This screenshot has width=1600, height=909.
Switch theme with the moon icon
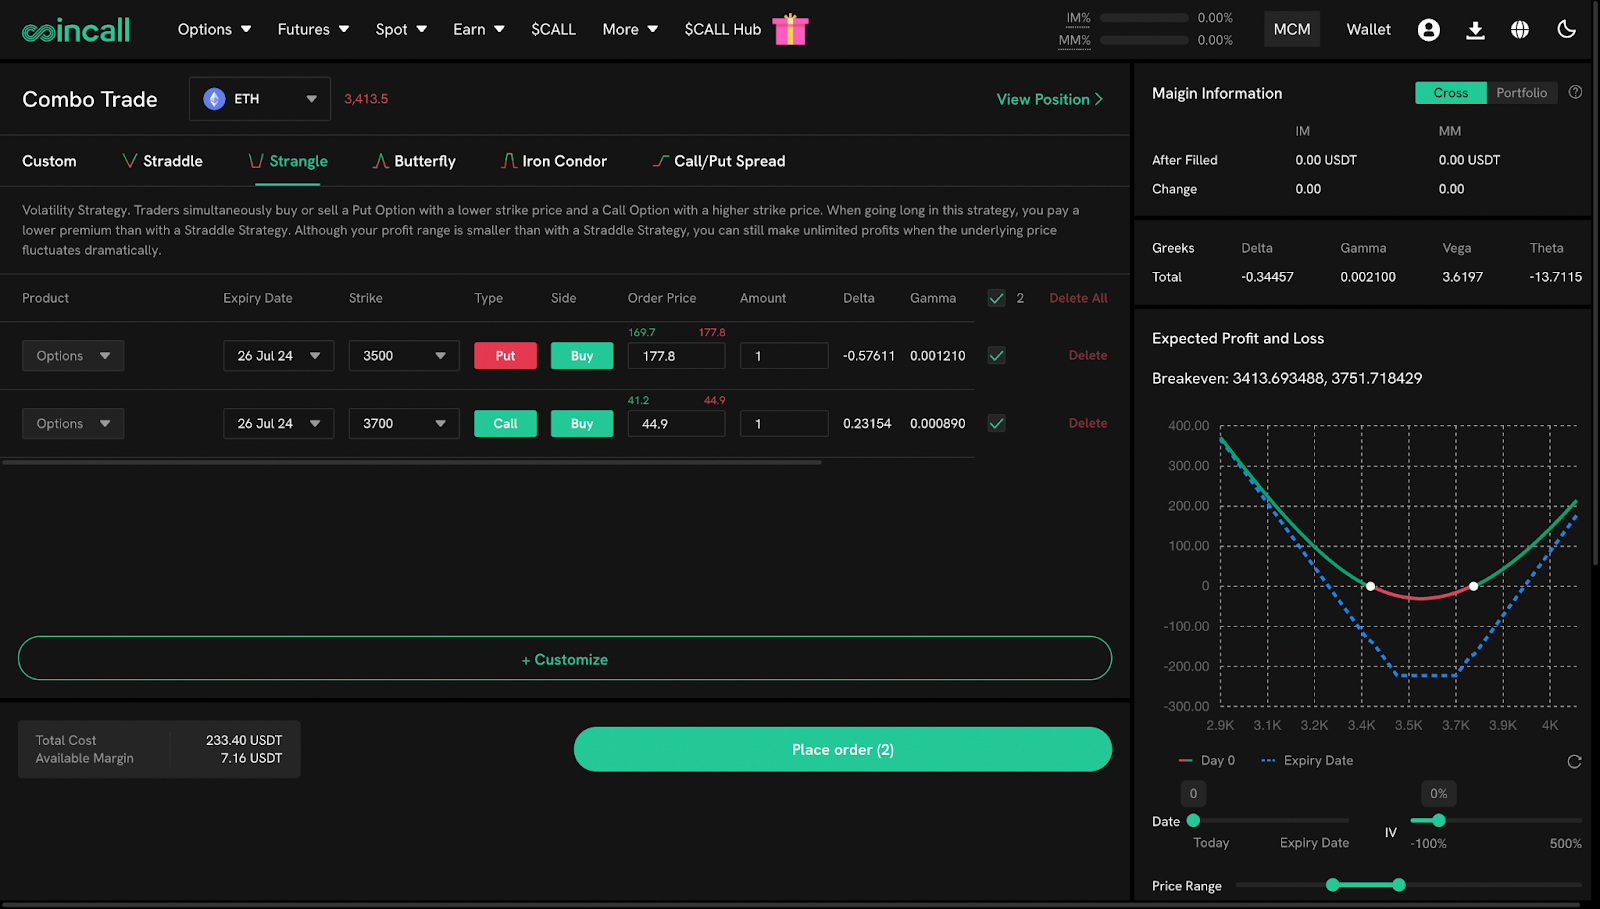coord(1566,29)
